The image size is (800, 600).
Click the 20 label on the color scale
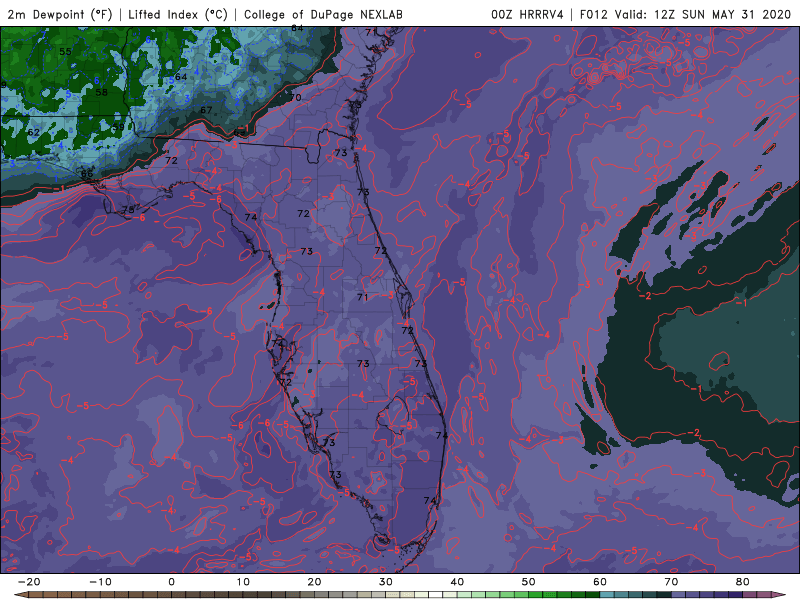(x=314, y=582)
